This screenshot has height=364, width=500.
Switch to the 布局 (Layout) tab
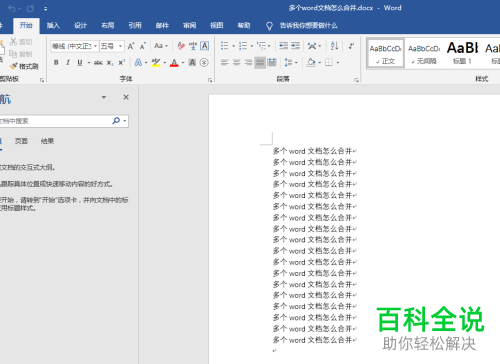(108, 25)
